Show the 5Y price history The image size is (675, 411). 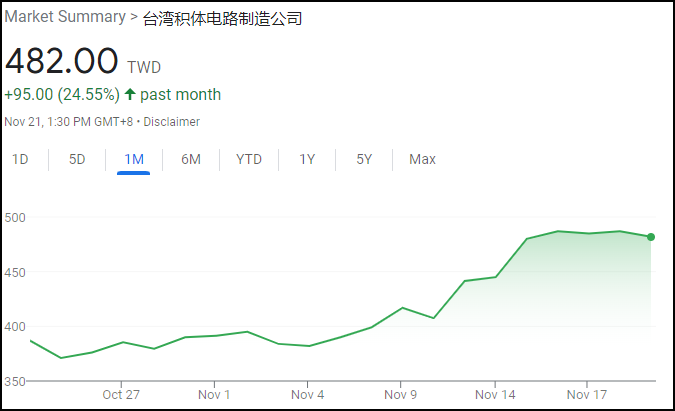pyautogui.click(x=364, y=160)
